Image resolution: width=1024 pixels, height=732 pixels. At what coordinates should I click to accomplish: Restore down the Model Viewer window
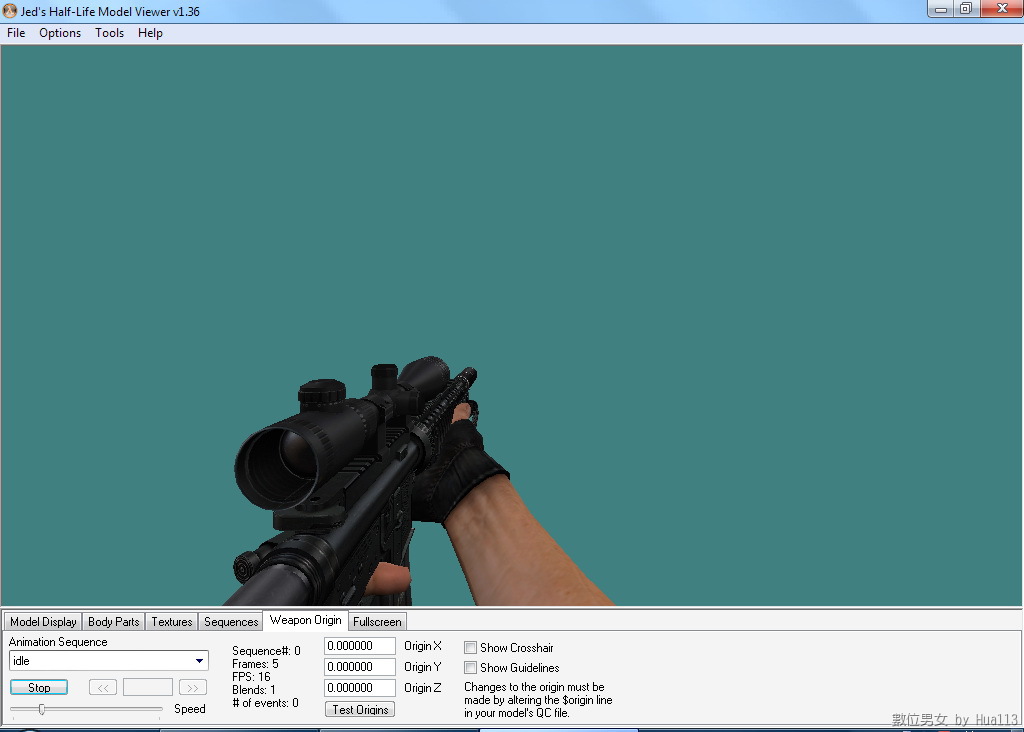[x=966, y=8]
